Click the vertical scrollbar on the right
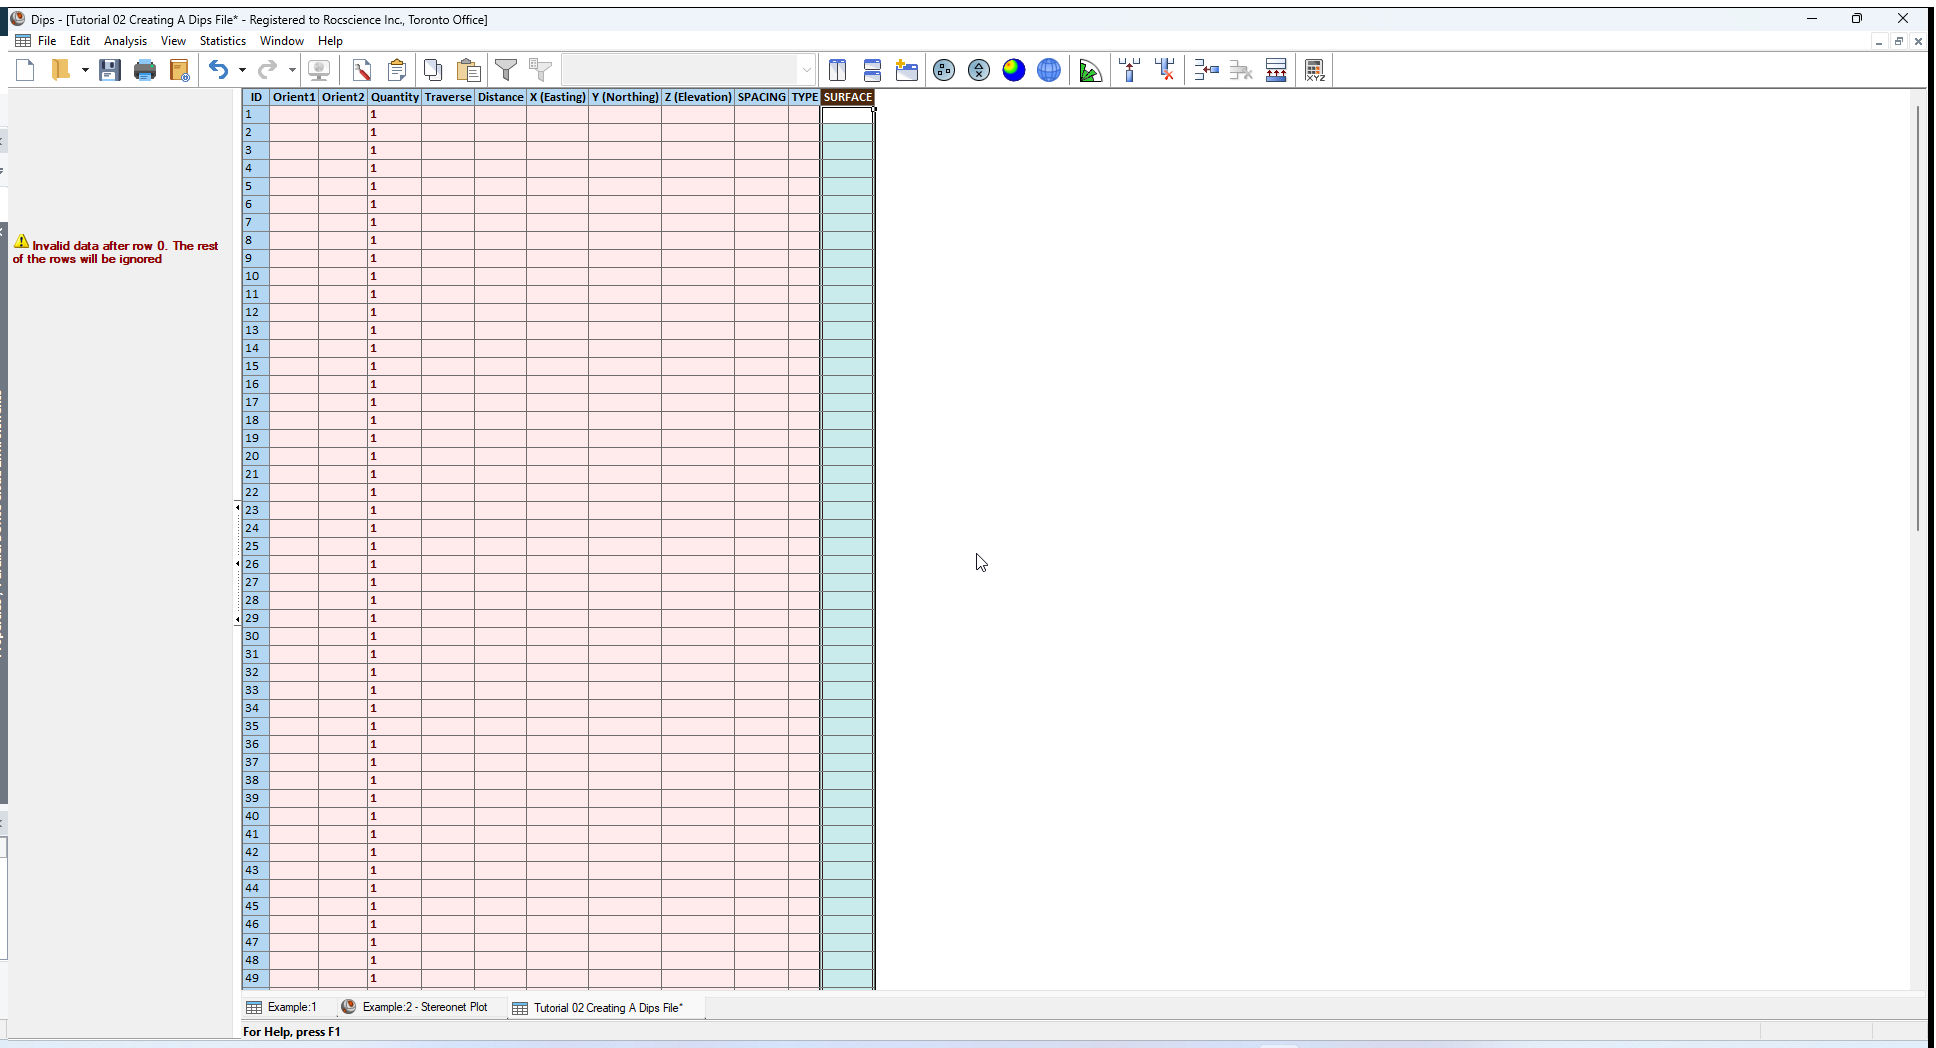1936x1048 pixels. tap(1917, 318)
